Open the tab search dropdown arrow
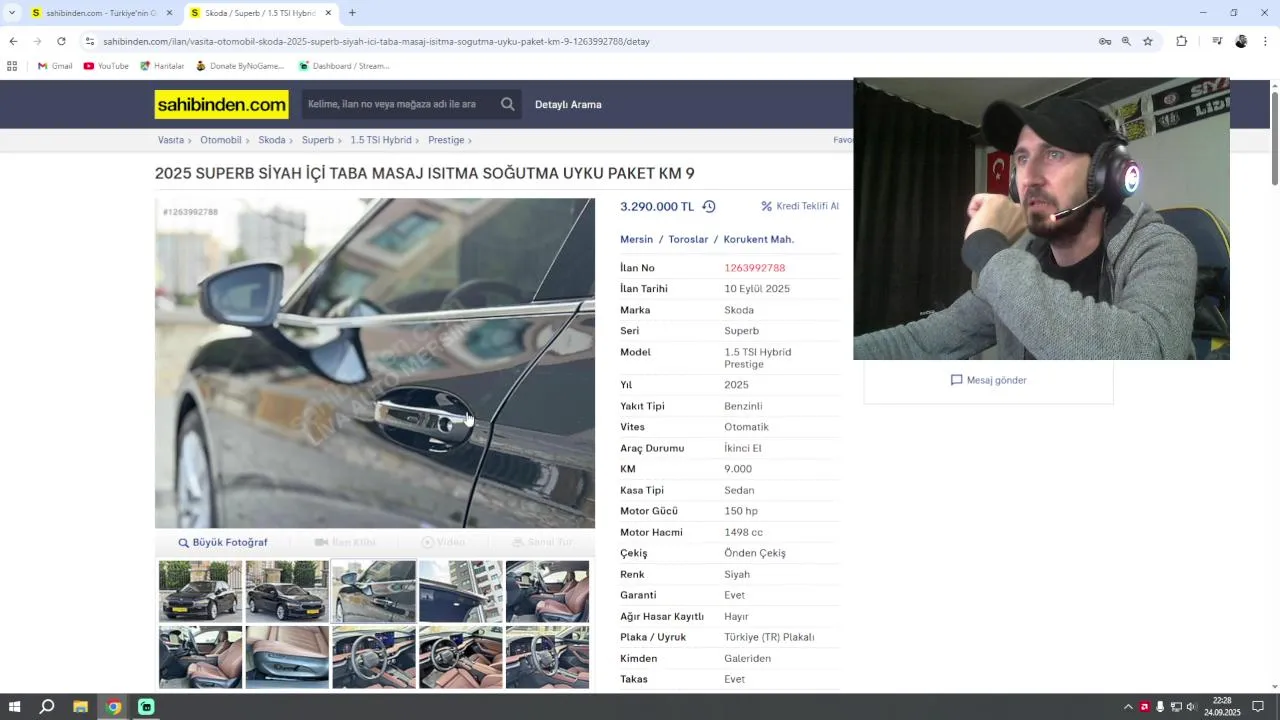The width and height of the screenshot is (1280, 720). [11, 13]
